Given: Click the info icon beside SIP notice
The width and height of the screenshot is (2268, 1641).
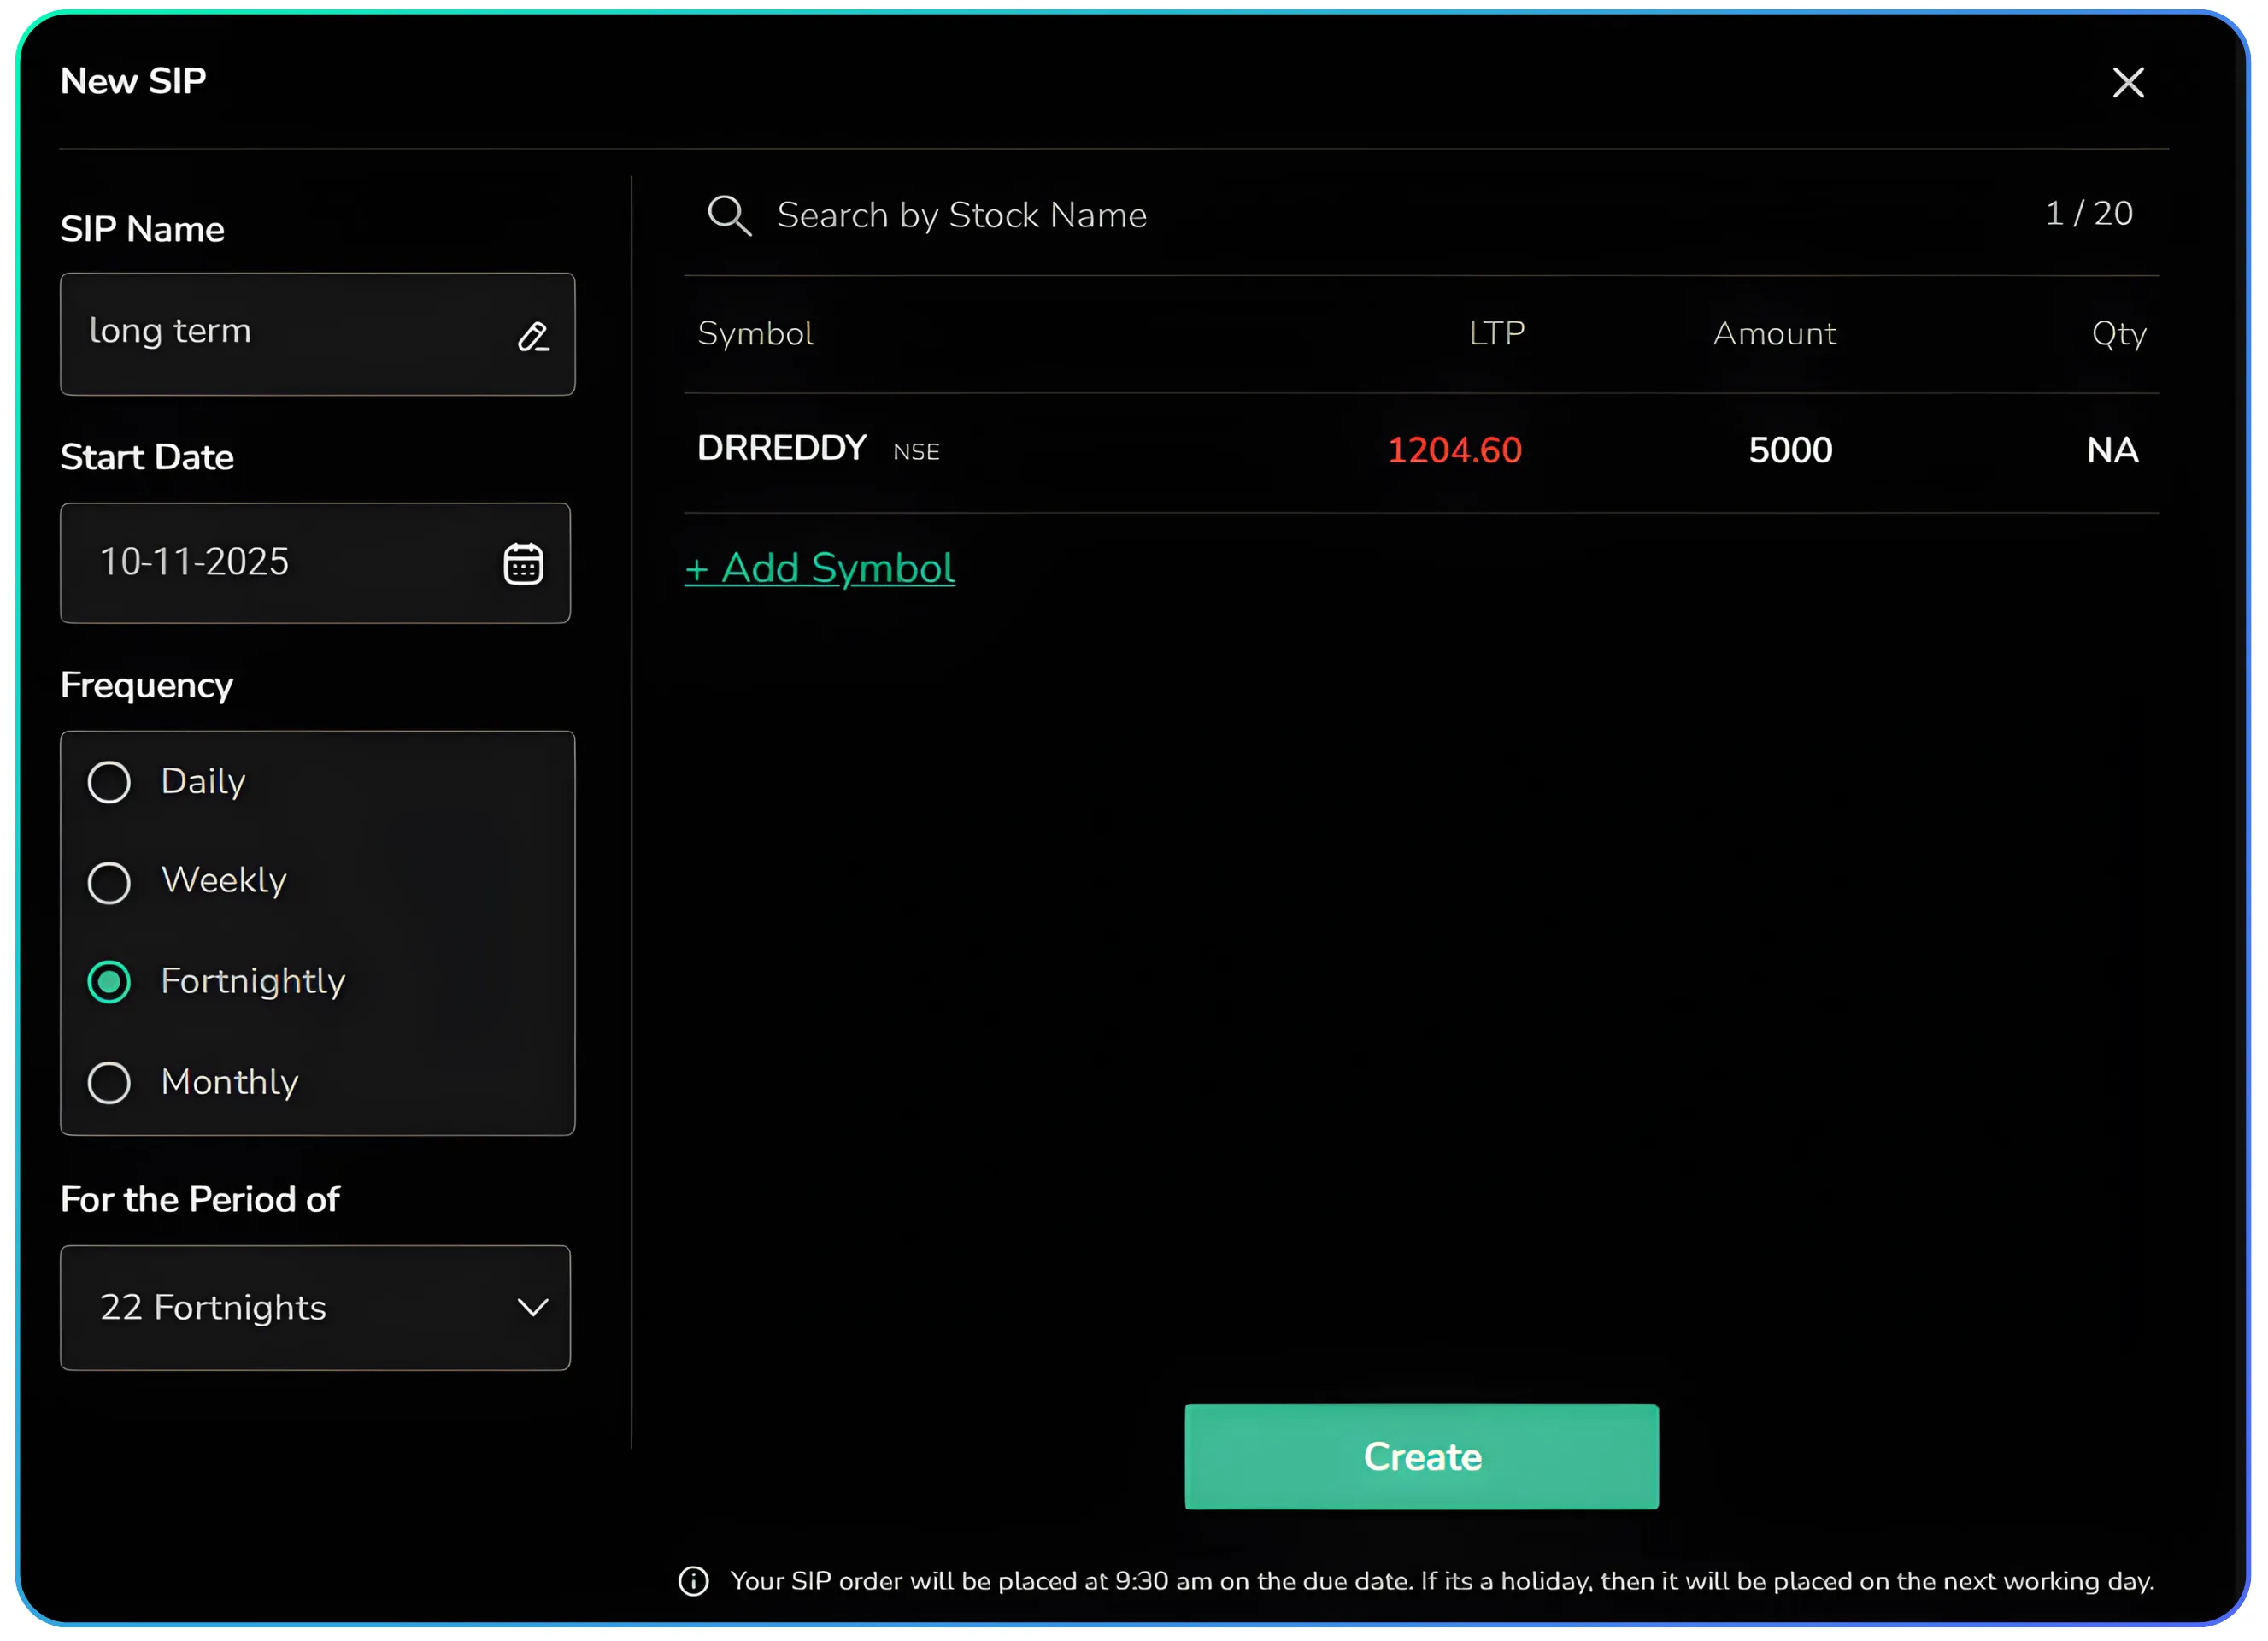Looking at the screenshot, I should point(693,1581).
